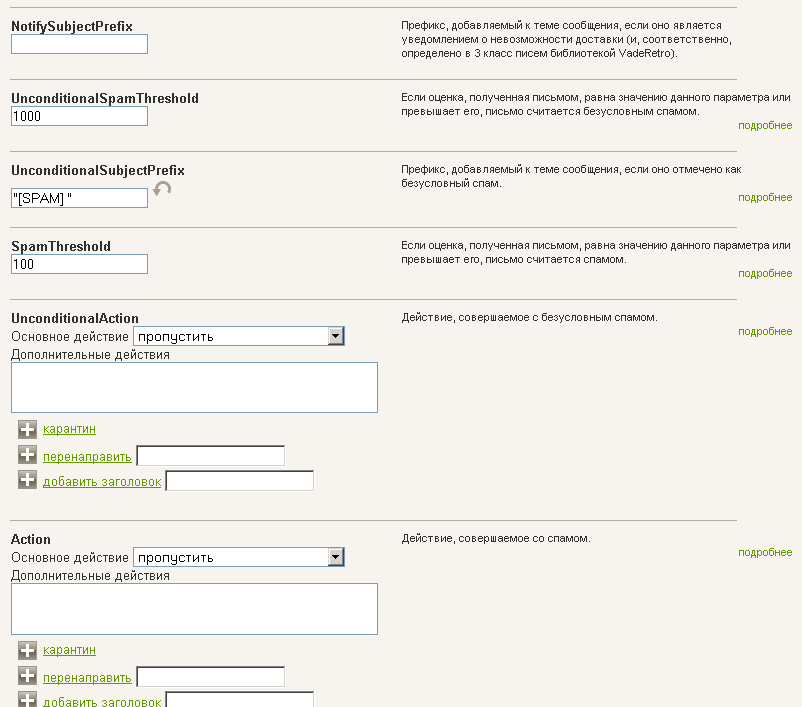Open подробнее link for UnconditionalSpamThreshold
The width and height of the screenshot is (802, 707).
[x=765, y=125]
